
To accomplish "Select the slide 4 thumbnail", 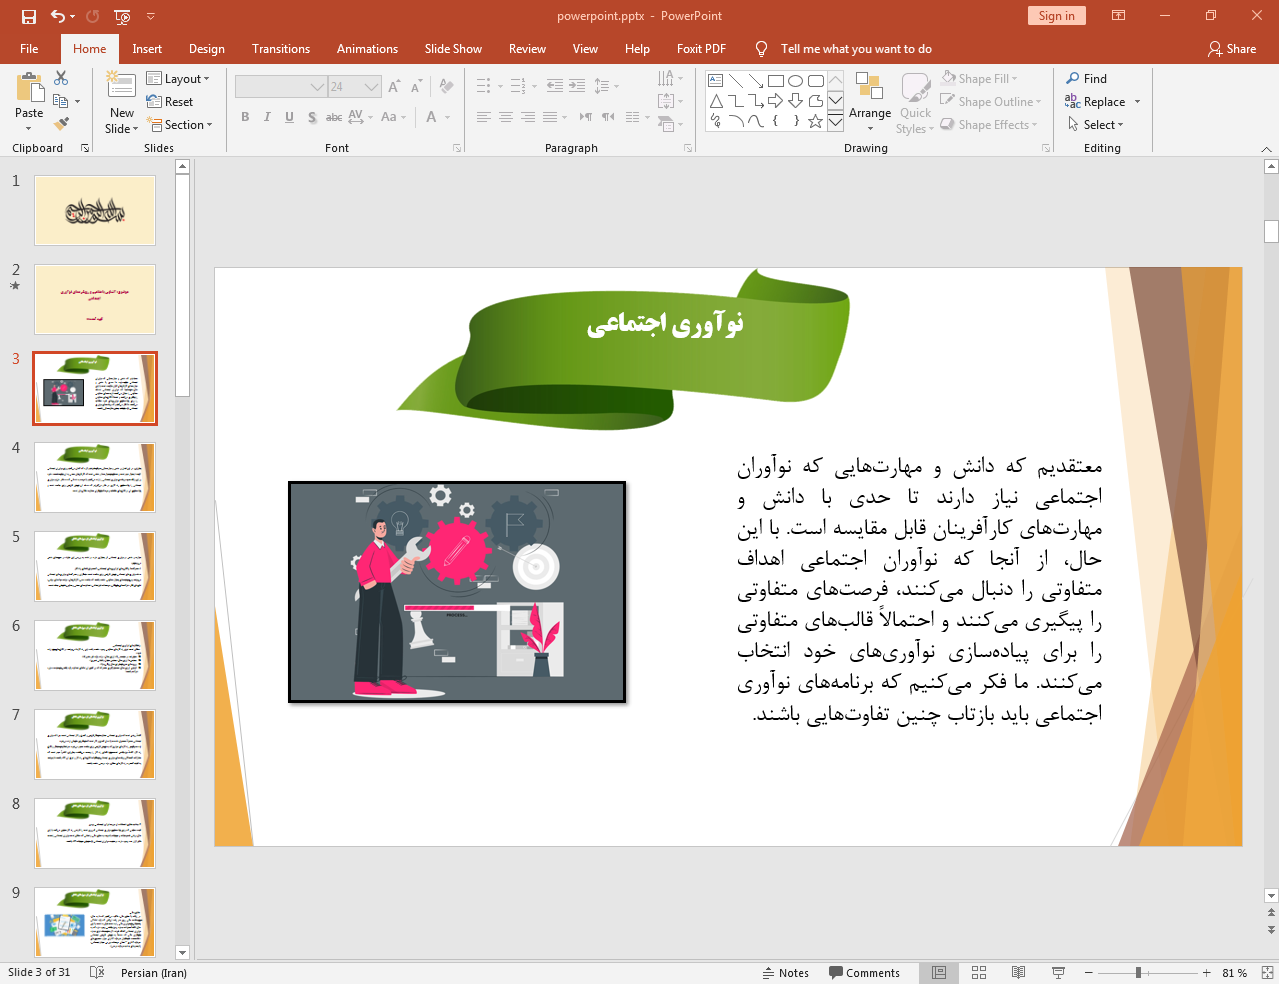I will click(x=95, y=478).
